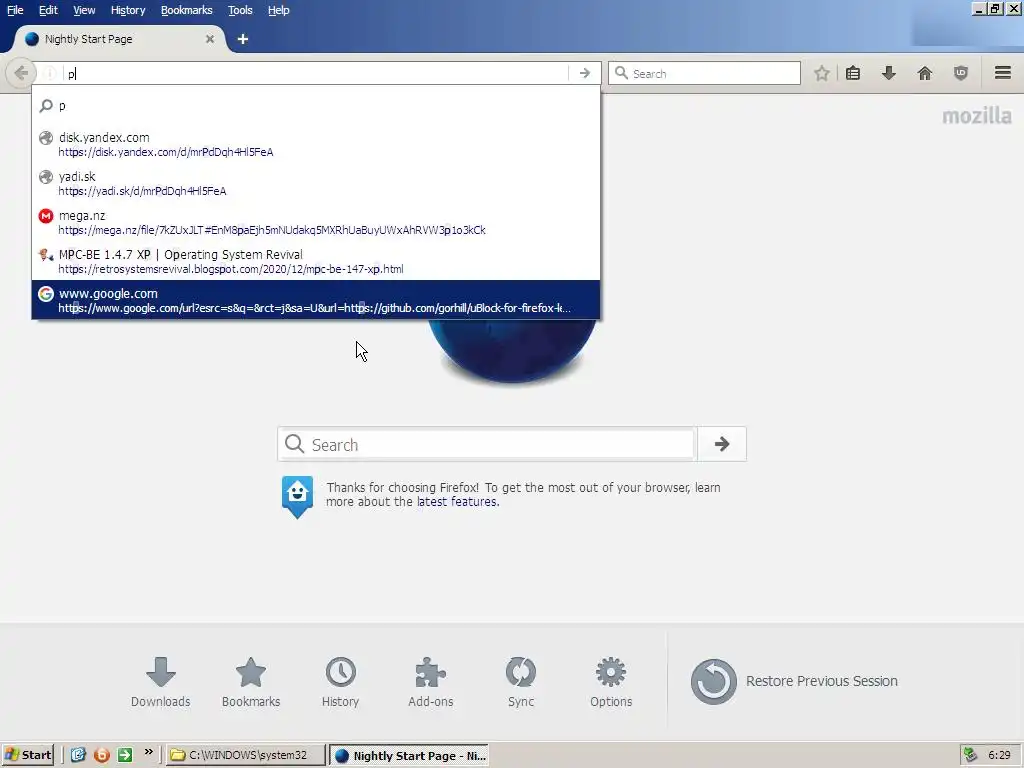
Task: Select the mega.nz suggestion
Action: point(316,222)
